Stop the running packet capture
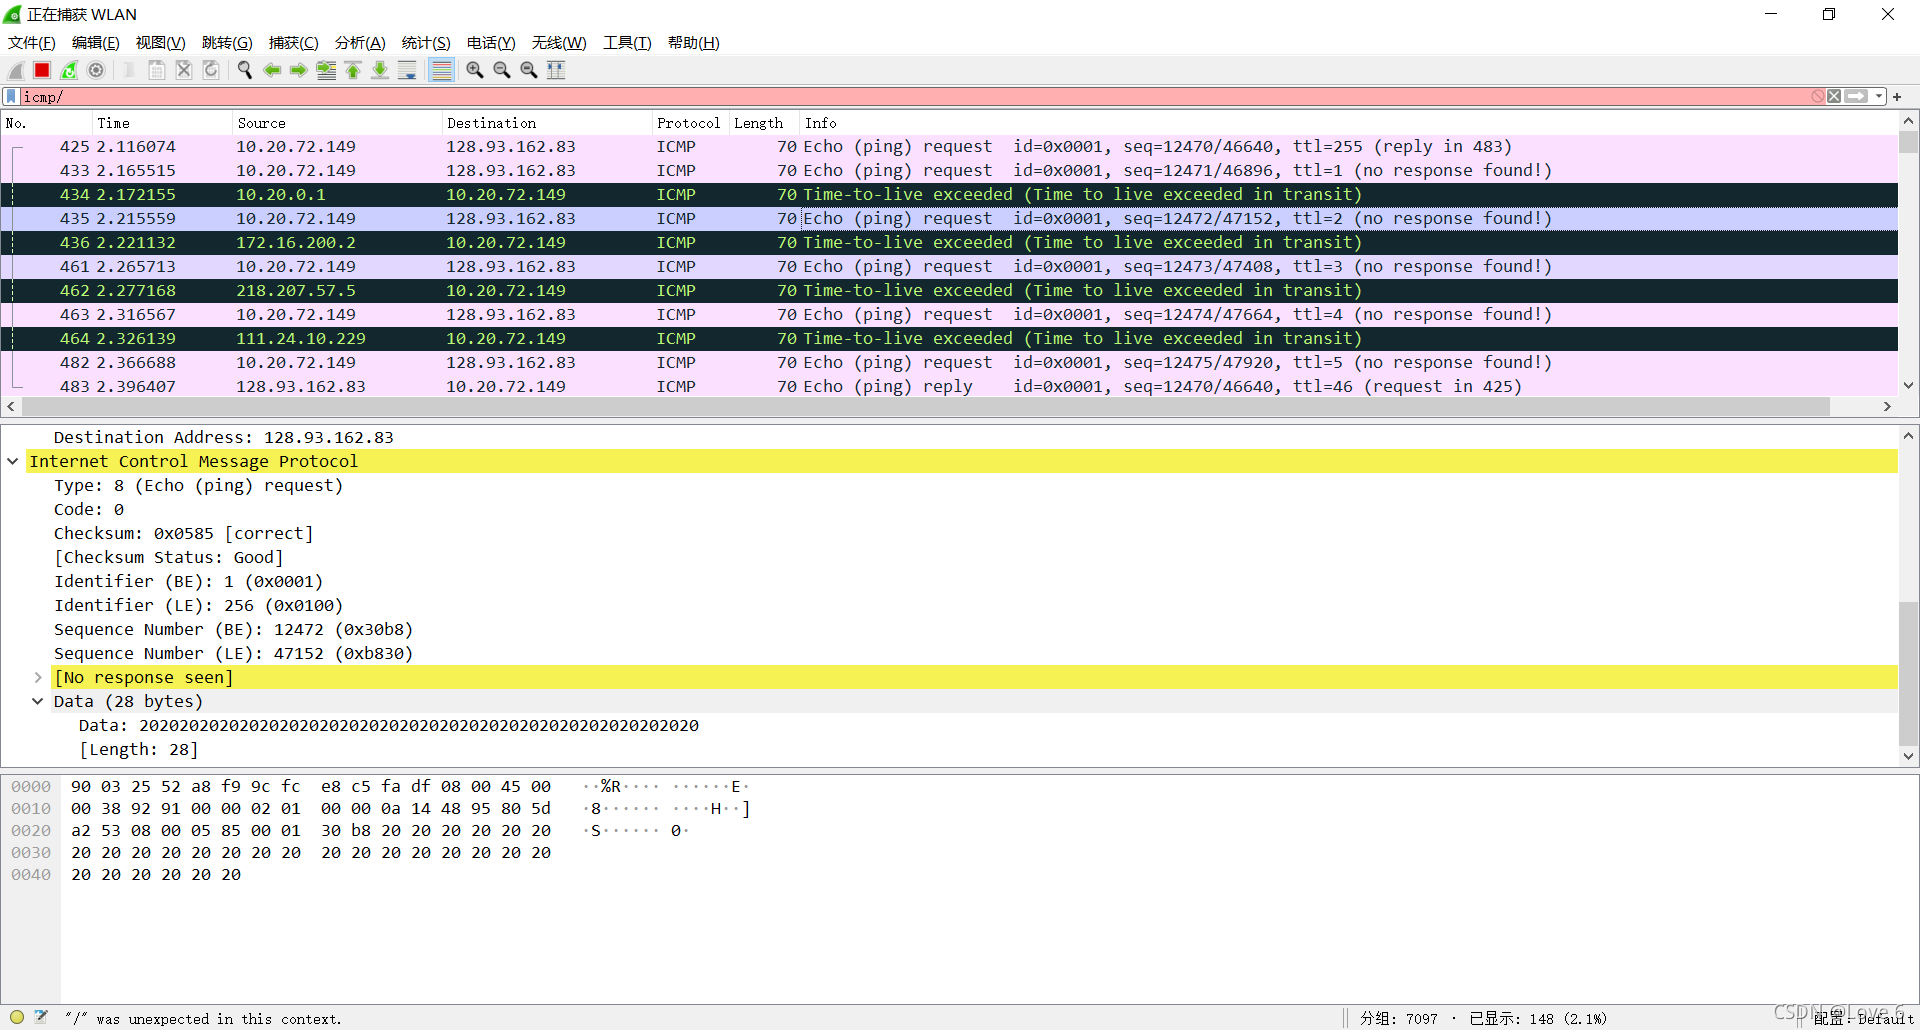1920x1030 pixels. 42,70
